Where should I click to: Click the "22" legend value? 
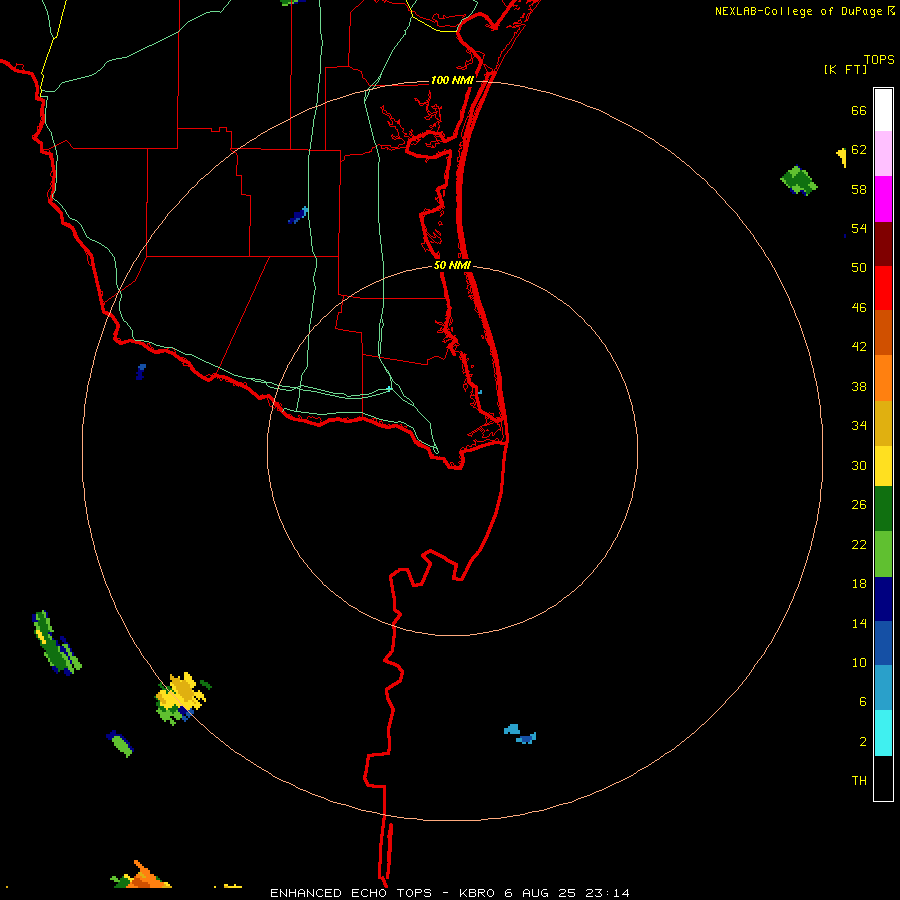[x=859, y=545]
